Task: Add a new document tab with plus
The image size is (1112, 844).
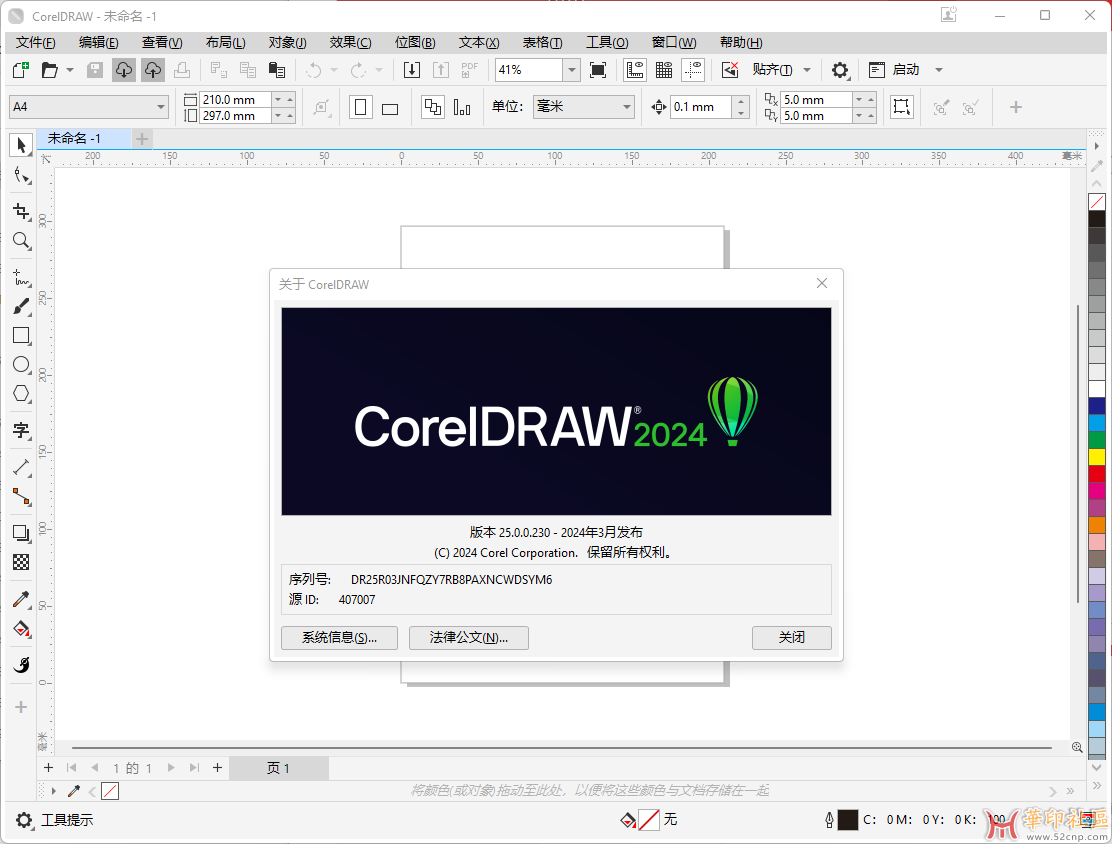Action: point(142,139)
